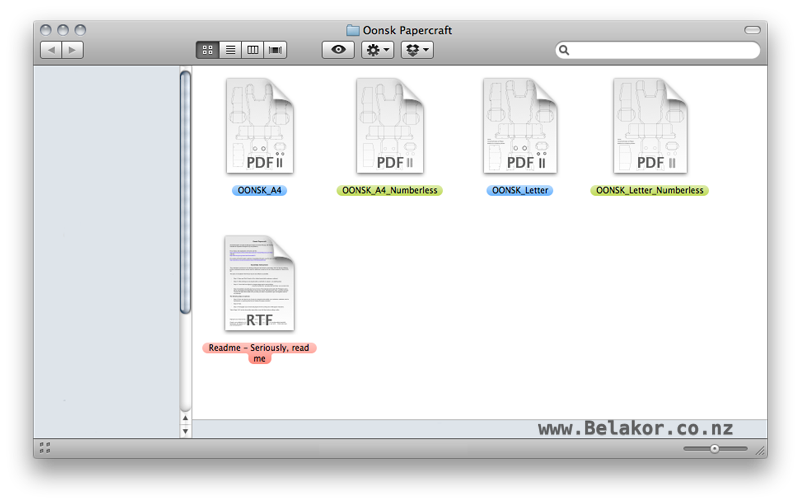This screenshot has width=800, height=503.
Task: Click the OONSK_A4_Numberless file name label
Action: 389,190
